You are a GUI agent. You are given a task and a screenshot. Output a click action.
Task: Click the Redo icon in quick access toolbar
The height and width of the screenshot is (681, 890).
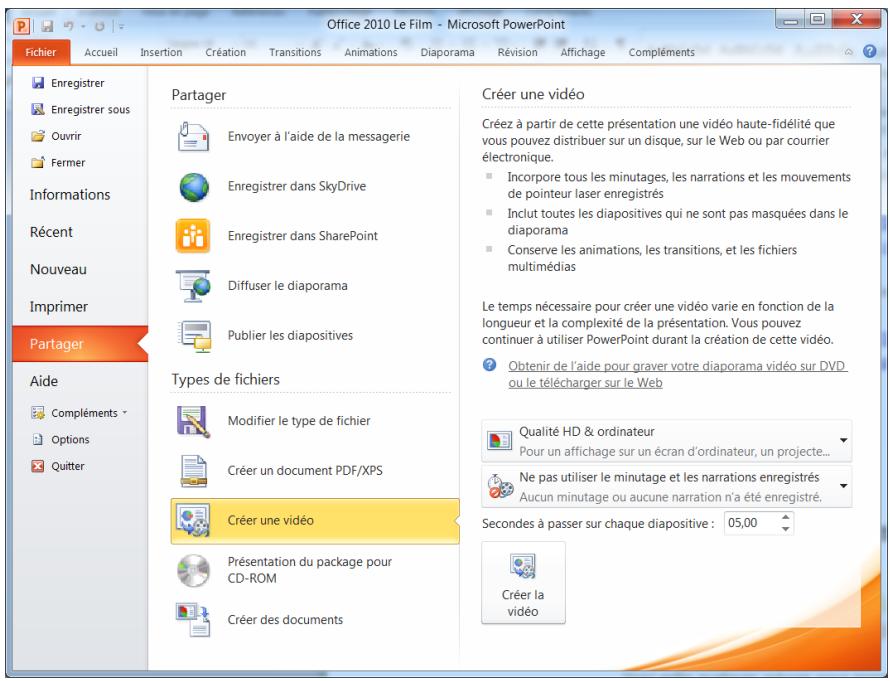[x=99, y=26]
